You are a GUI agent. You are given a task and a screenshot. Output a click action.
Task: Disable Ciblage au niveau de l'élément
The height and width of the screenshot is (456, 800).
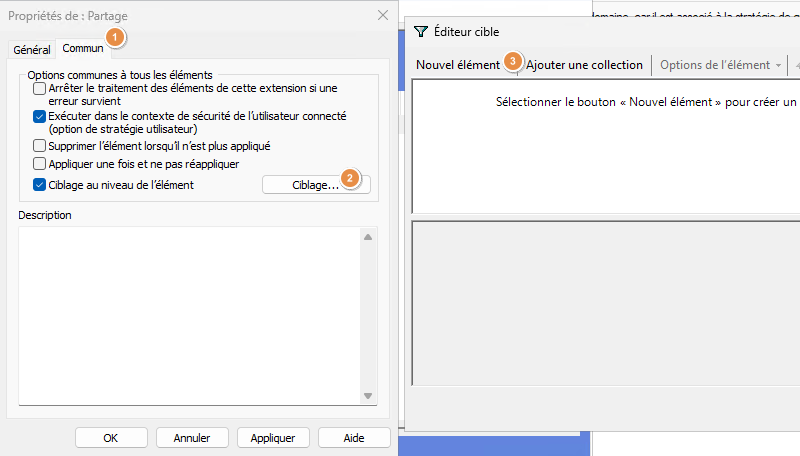point(39,184)
